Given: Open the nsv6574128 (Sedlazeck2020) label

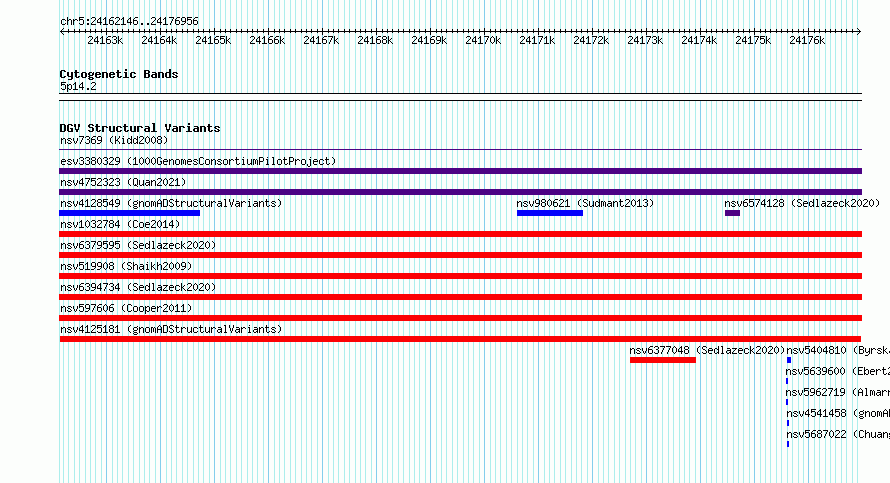Looking at the screenshot, I should [x=802, y=203].
